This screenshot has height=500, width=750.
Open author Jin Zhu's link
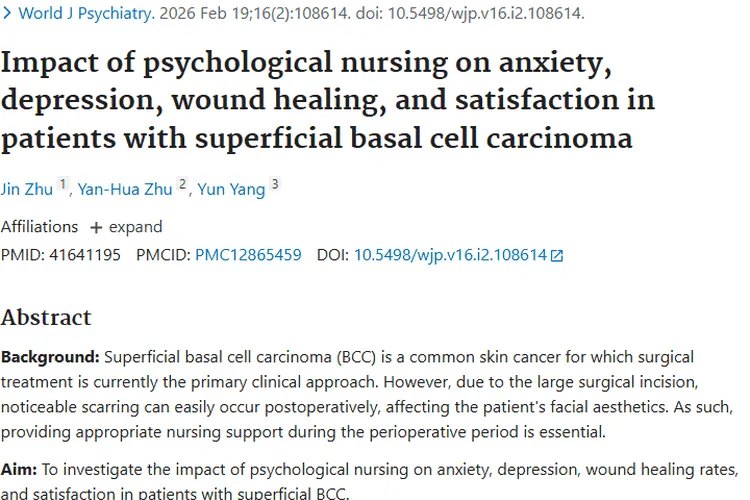click(x=27, y=188)
